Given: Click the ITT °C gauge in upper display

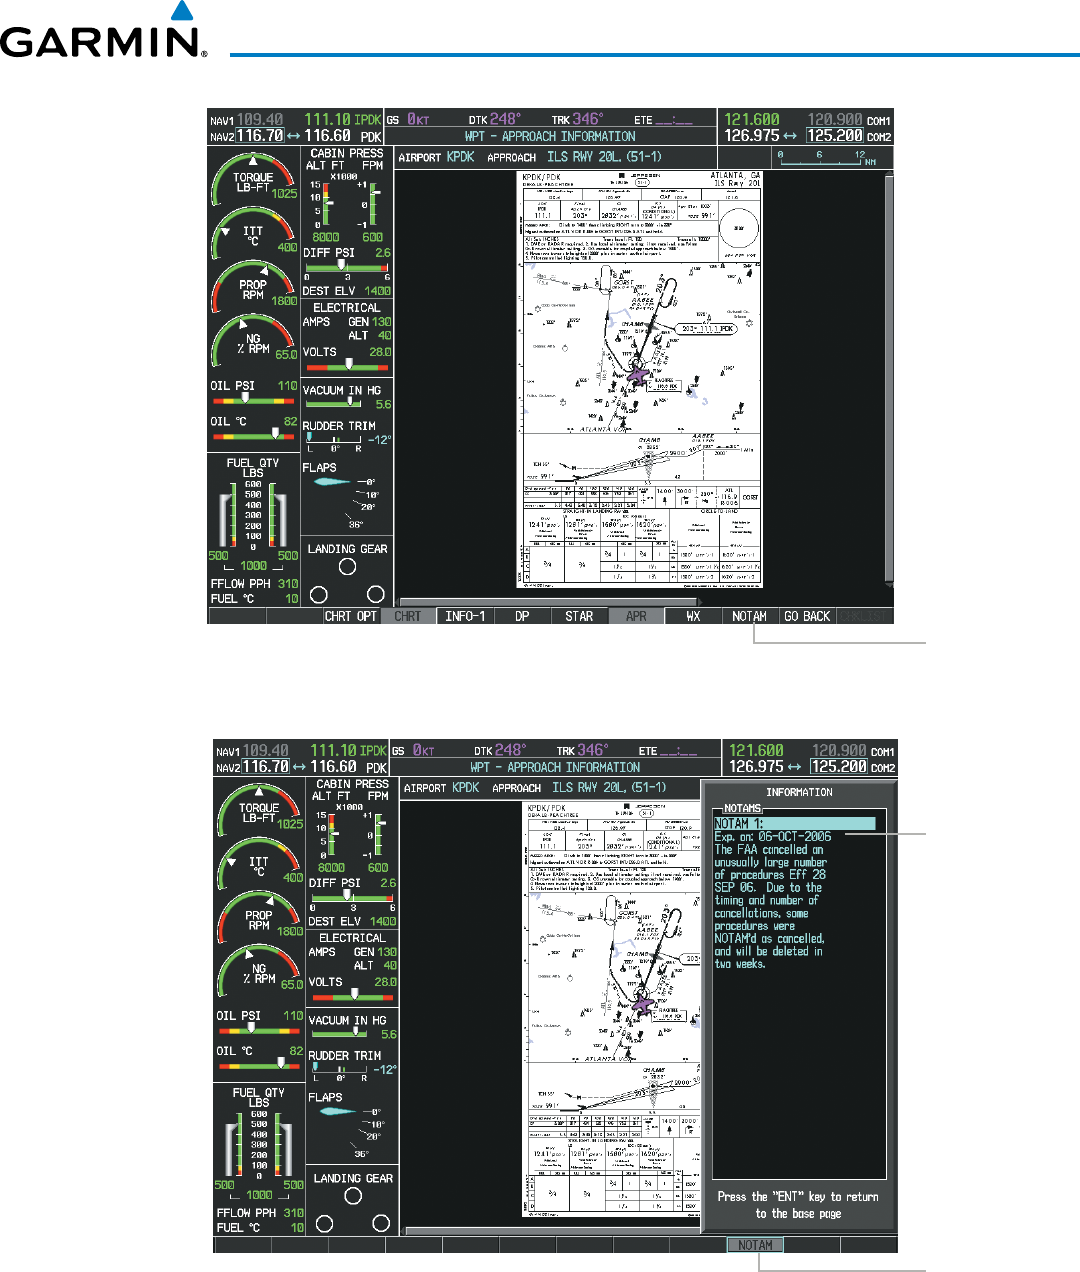Looking at the screenshot, I should pyautogui.click(x=253, y=232).
